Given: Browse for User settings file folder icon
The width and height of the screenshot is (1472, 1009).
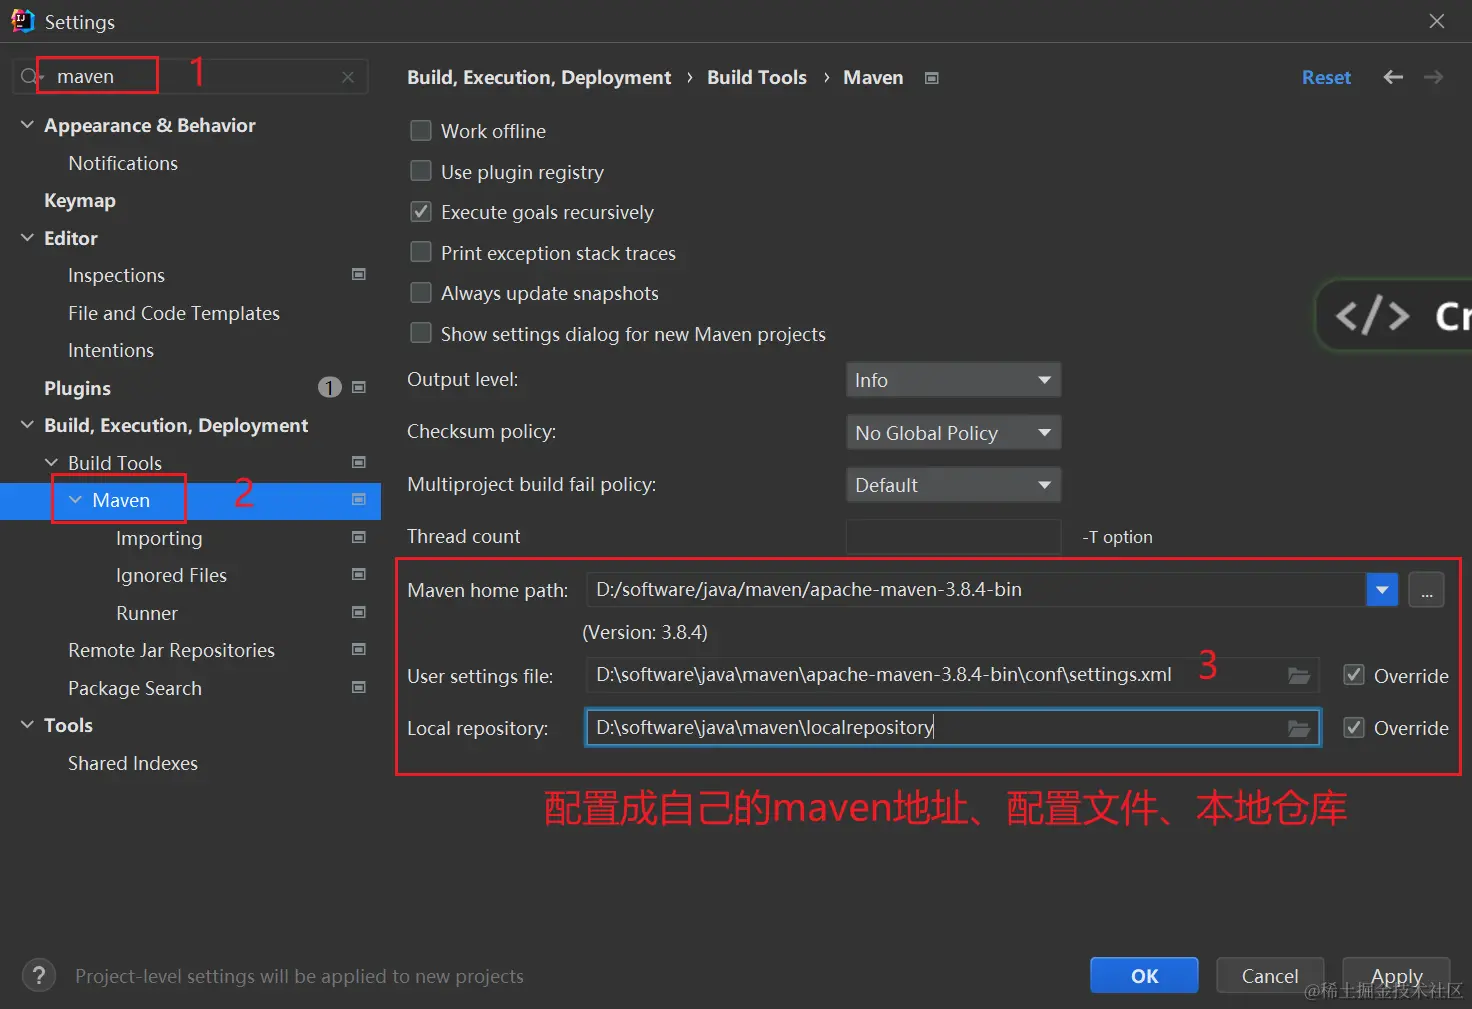Looking at the screenshot, I should pos(1299,676).
